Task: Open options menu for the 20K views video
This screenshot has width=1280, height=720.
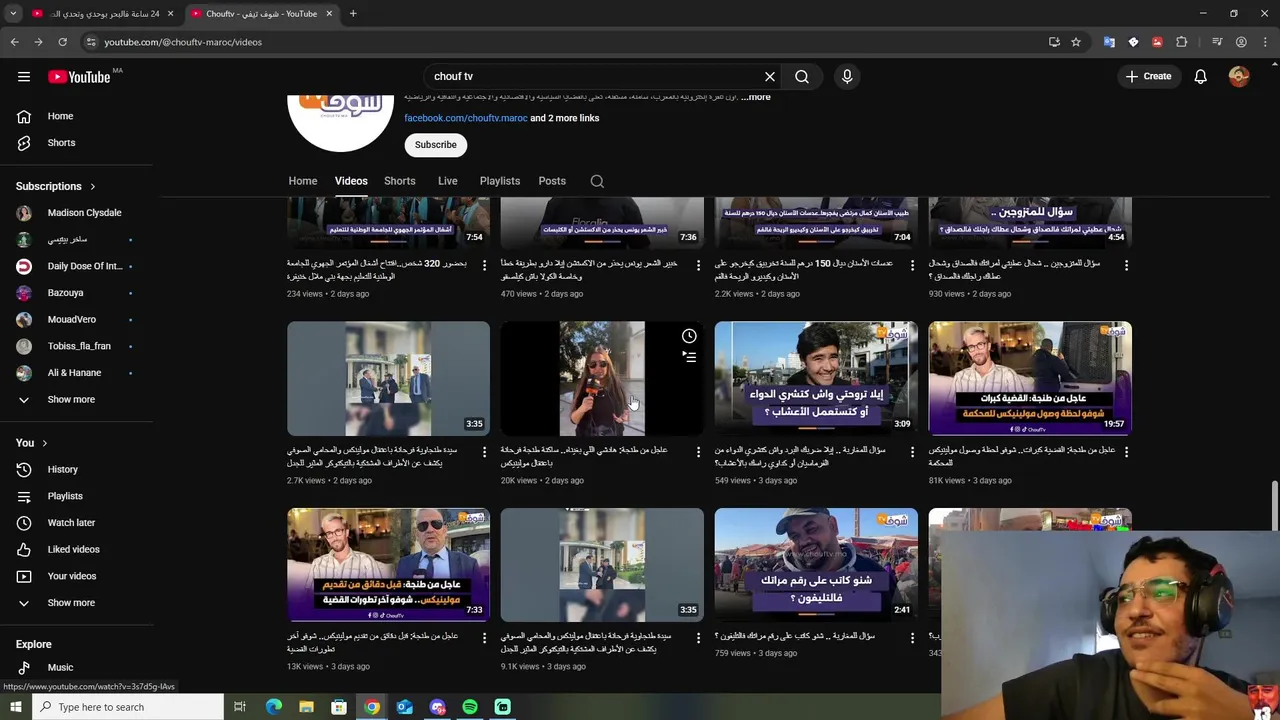Action: tap(699, 452)
